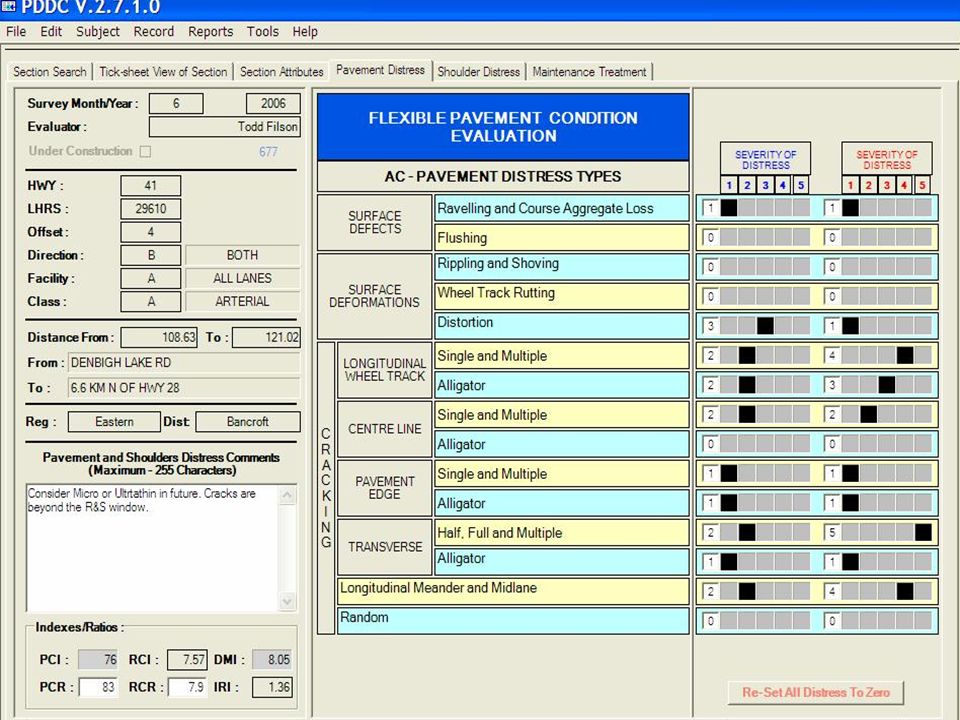Click the PCR field showing 83
The image size is (960, 720).
[x=97, y=687]
